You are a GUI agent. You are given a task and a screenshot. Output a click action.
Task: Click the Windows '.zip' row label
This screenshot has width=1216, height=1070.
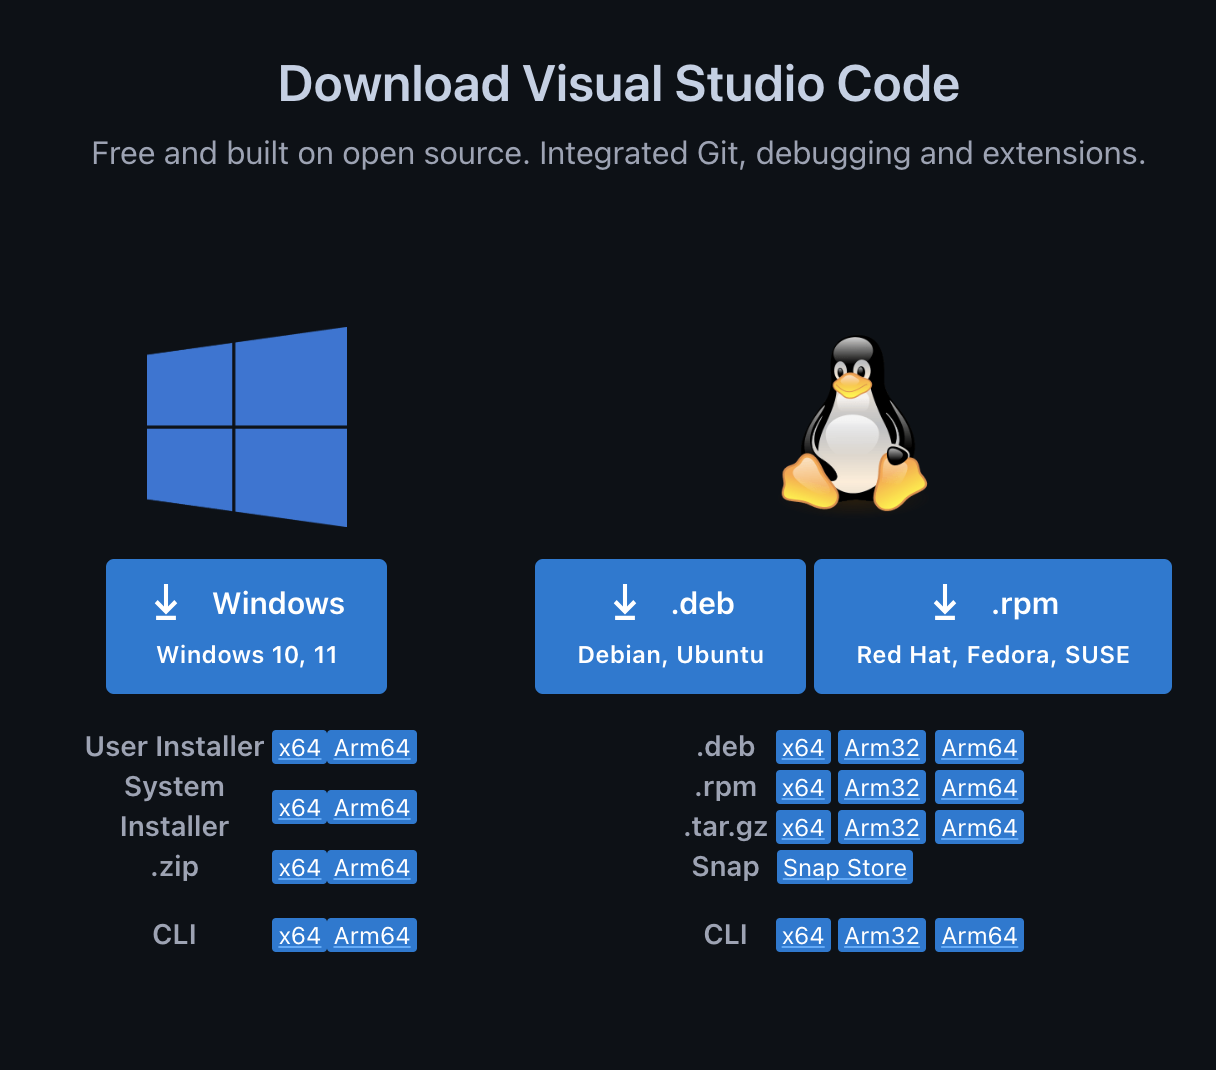coord(175,867)
